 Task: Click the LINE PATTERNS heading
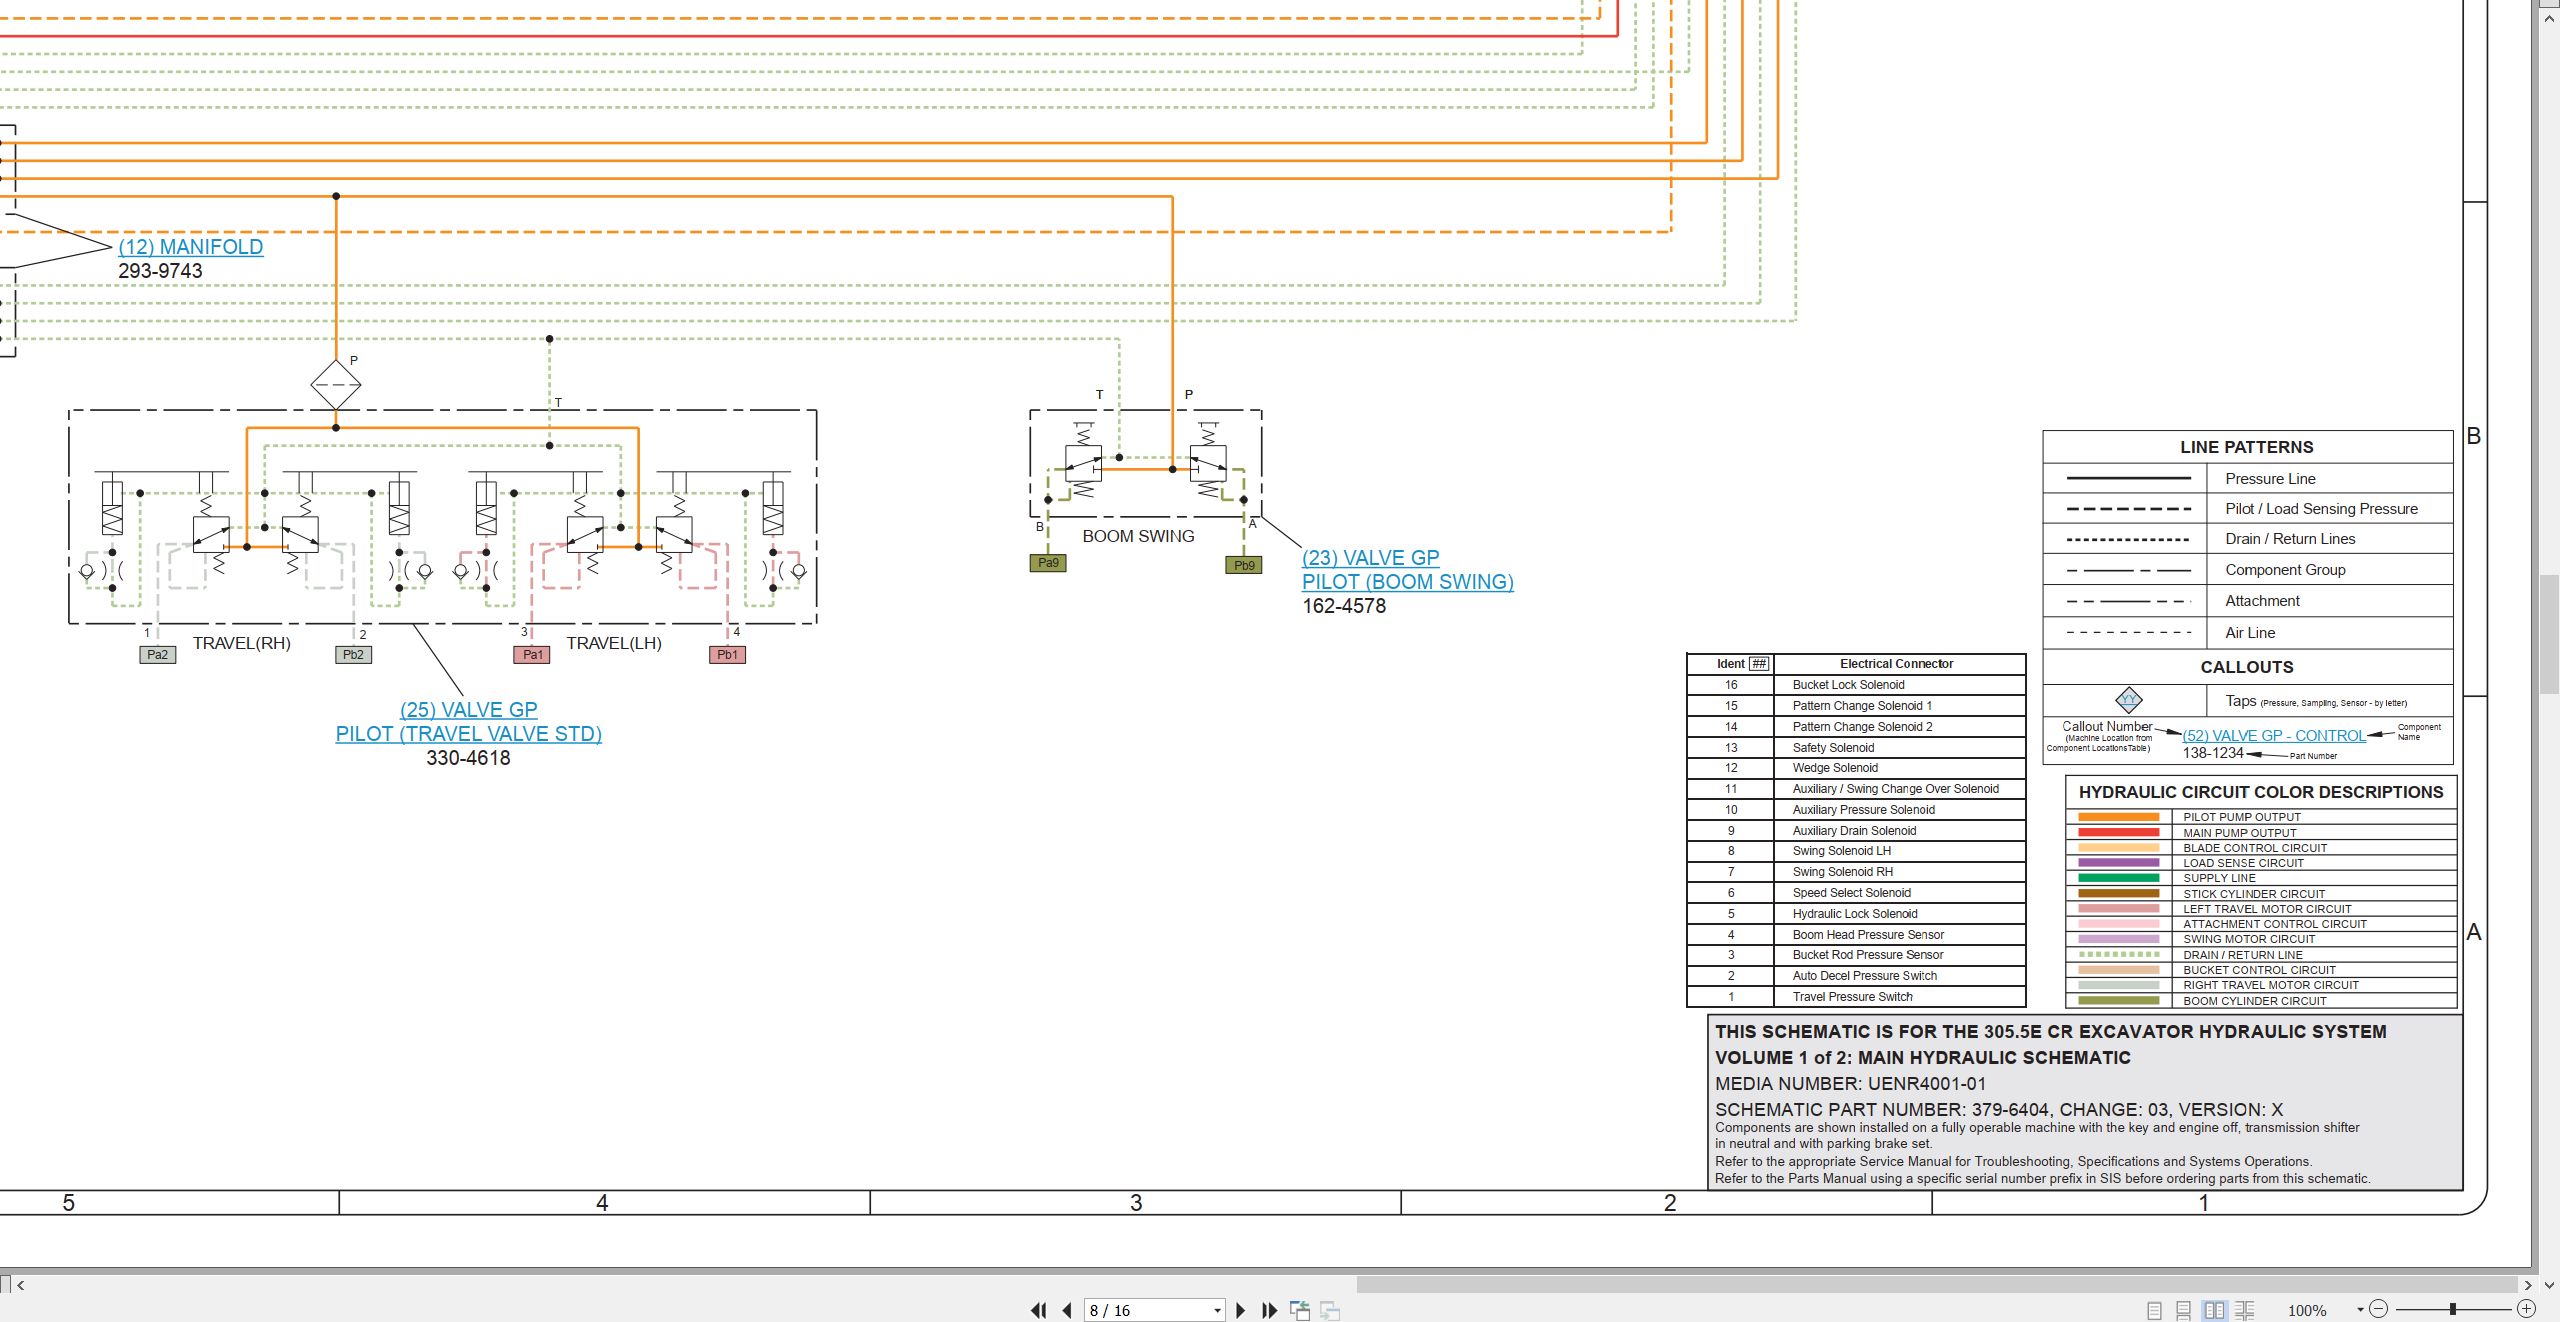click(x=2247, y=447)
